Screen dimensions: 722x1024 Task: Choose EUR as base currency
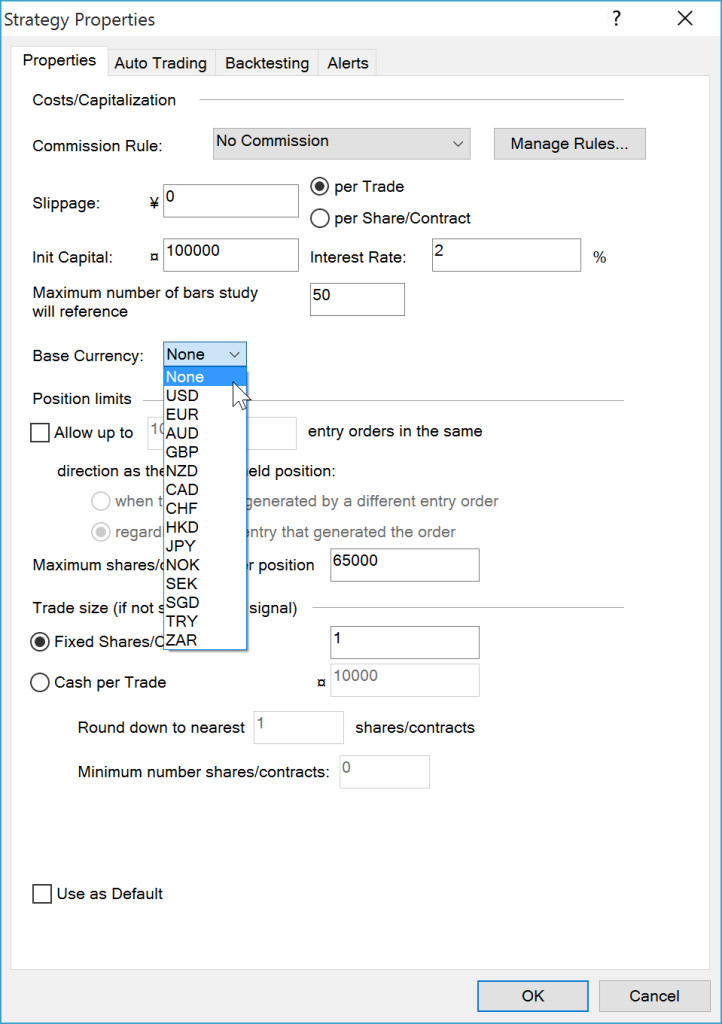pyautogui.click(x=205, y=415)
